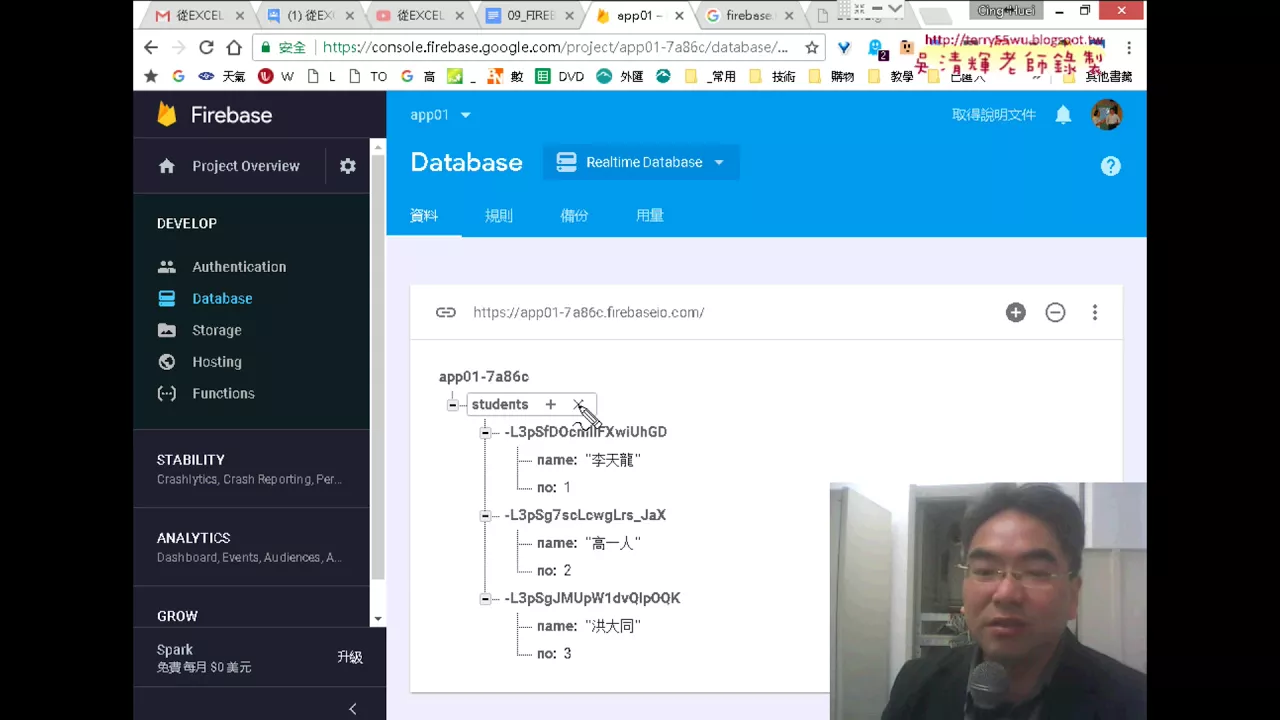Open notifications bell
The width and height of the screenshot is (1280, 720).
[x=1063, y=115]
